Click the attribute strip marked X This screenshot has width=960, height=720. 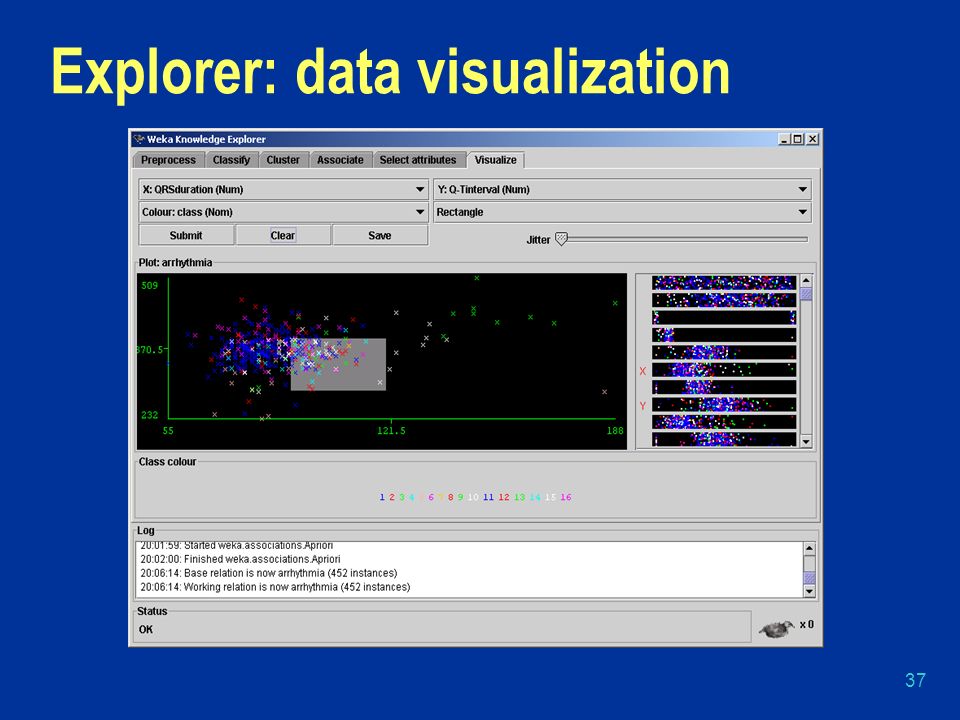pyautogui.click(x=724, y=370)
